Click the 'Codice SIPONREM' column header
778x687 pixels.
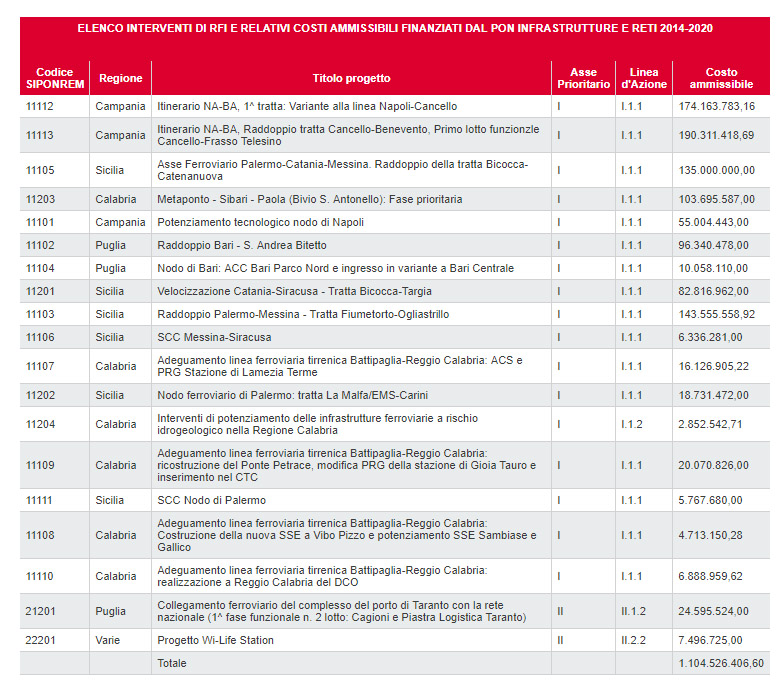coord(55,78)
